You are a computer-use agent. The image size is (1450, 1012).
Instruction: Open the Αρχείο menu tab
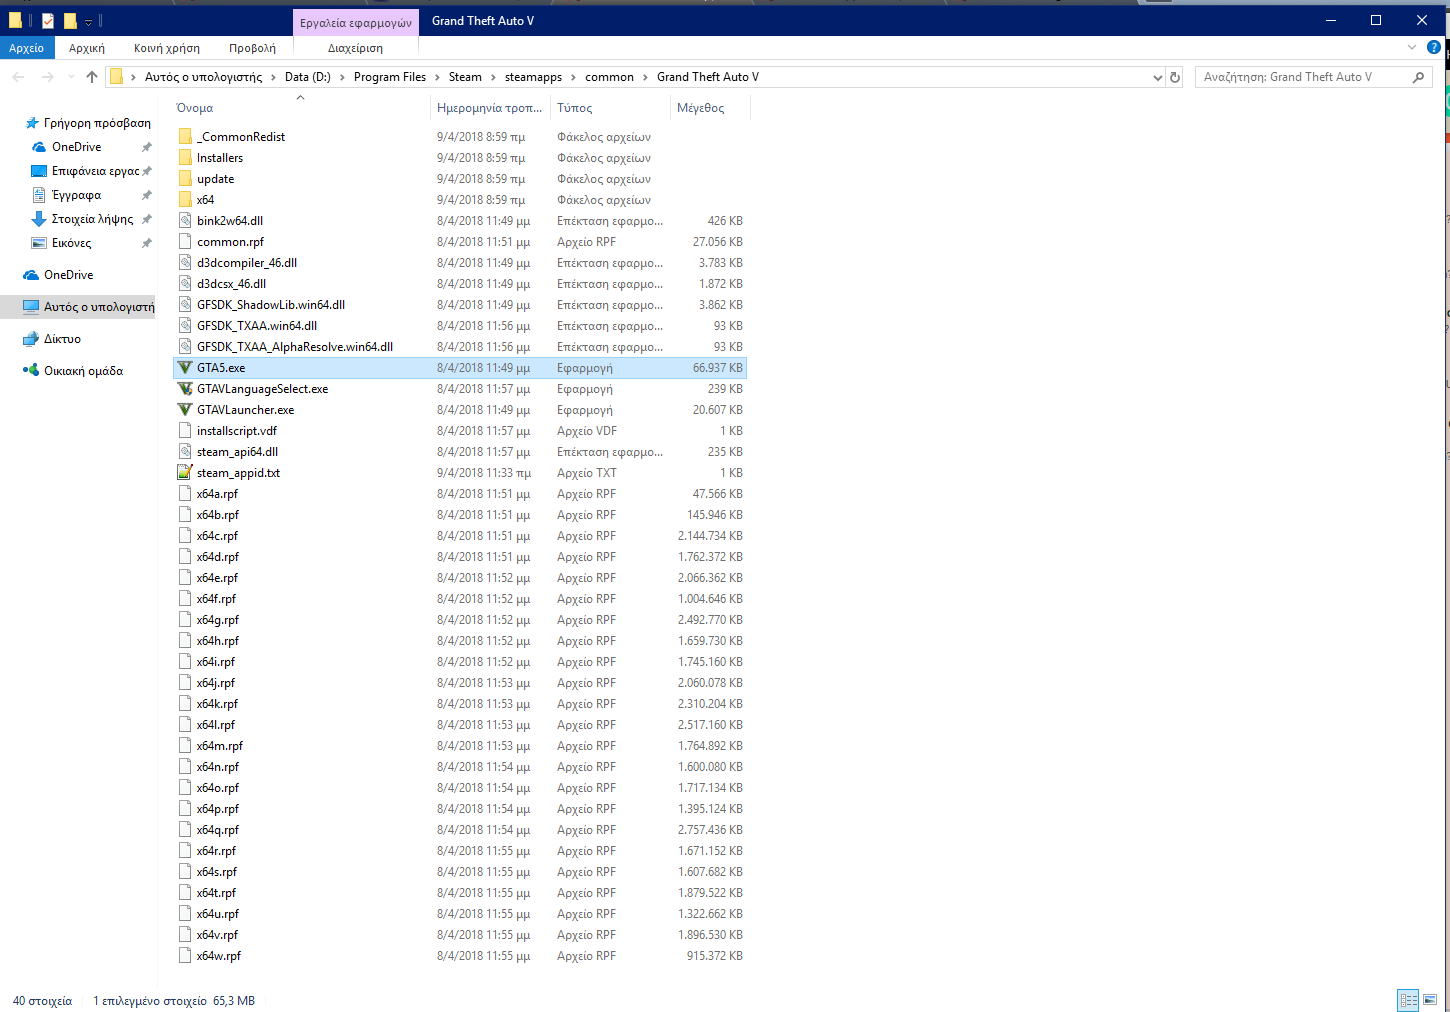[x=26, y=48]
